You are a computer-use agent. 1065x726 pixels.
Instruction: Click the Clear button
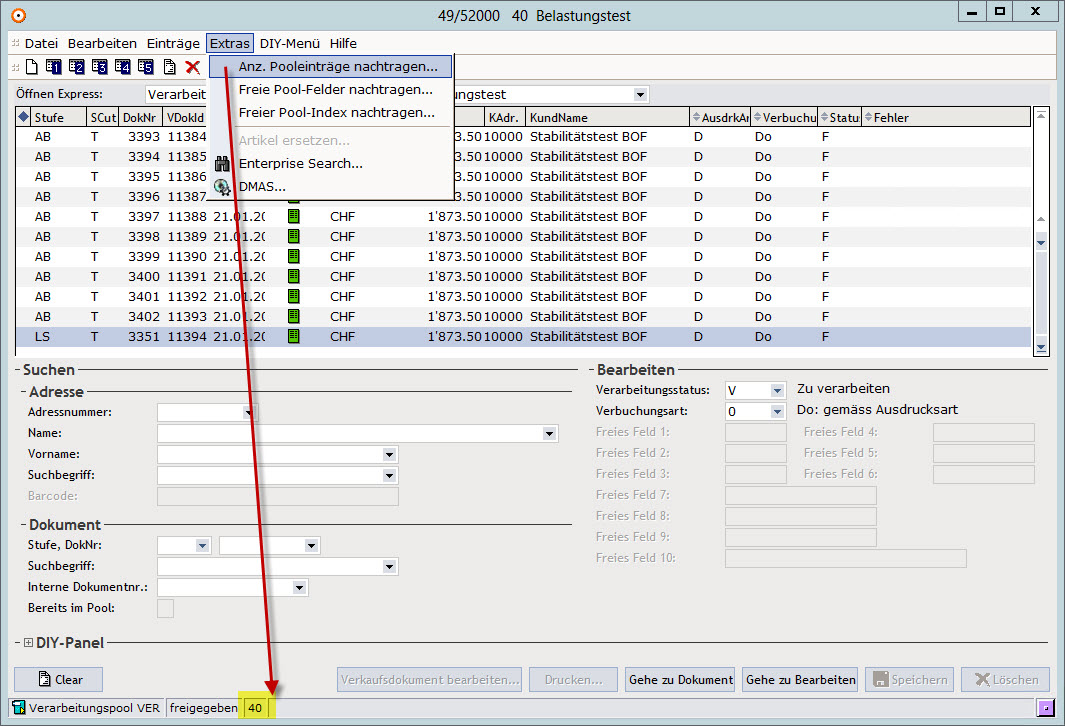tap(58, 680)
